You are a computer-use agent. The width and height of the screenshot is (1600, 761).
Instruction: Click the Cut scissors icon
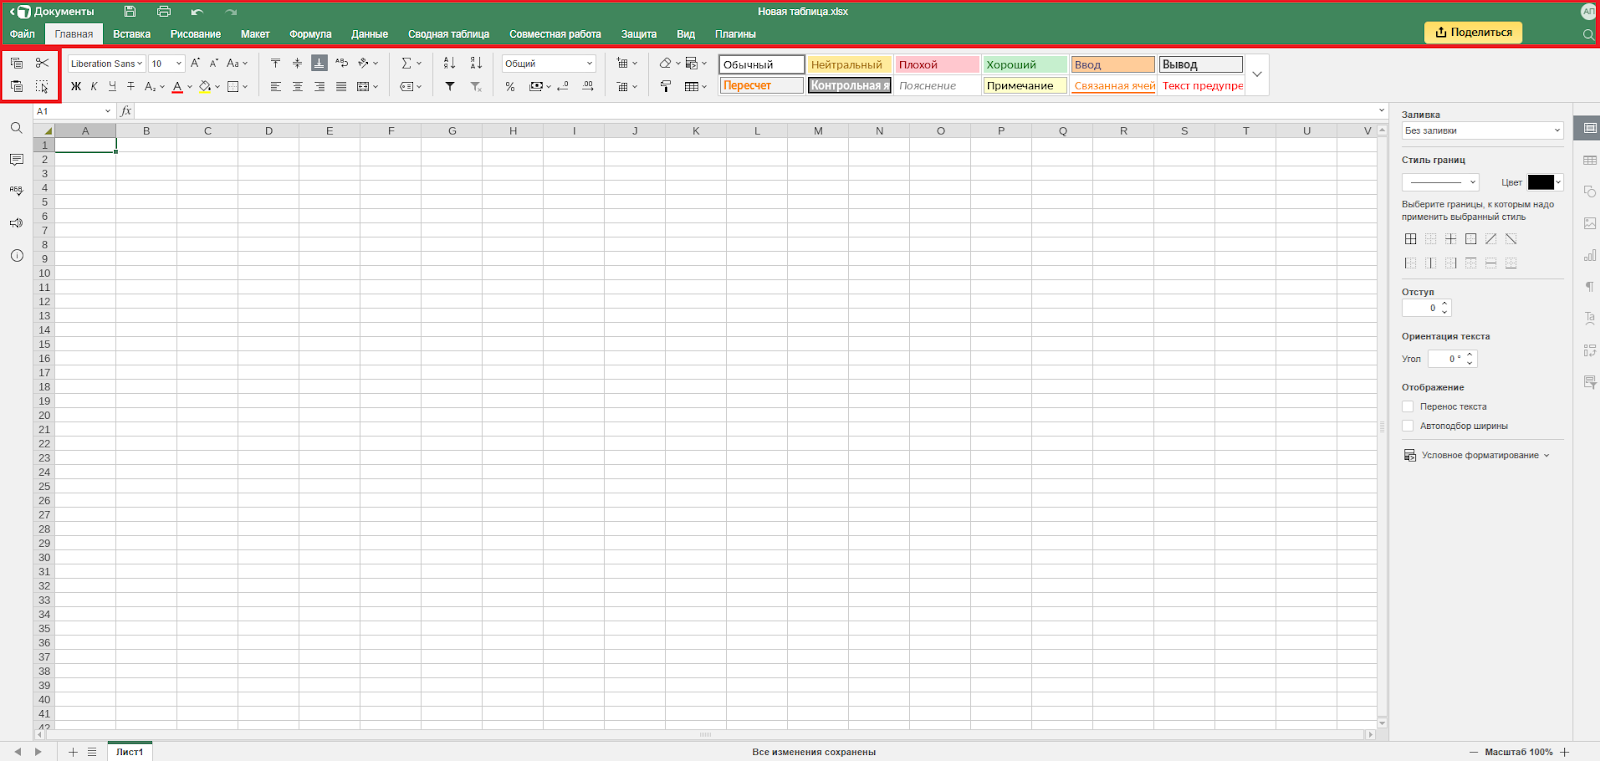tap(42, 63)
